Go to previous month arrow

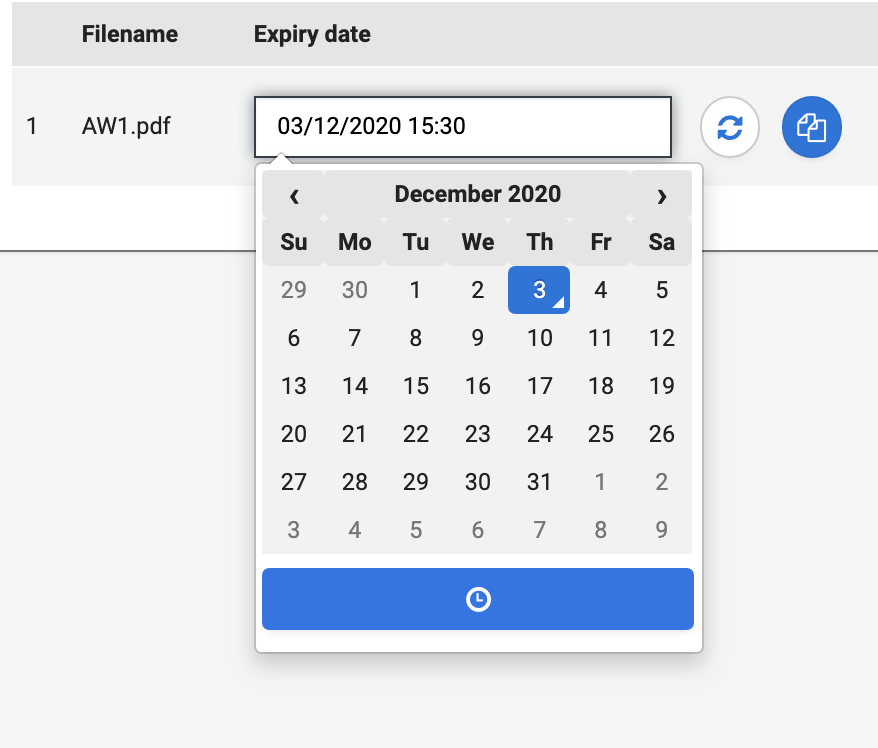[294, 195]
